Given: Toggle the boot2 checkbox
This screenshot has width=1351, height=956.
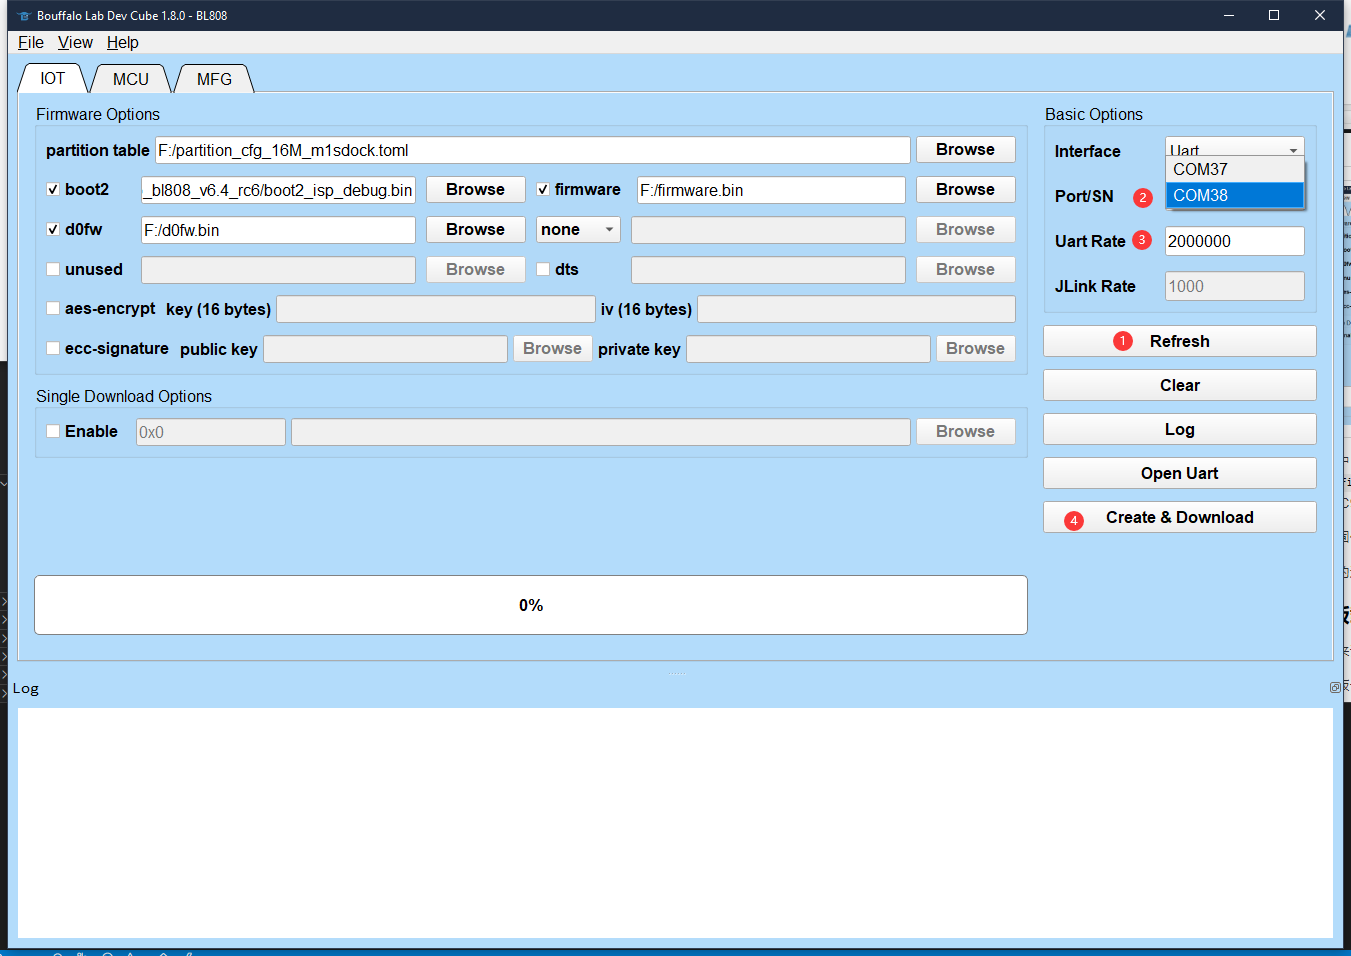Looking at the screenshot, I should coord(53,189).
